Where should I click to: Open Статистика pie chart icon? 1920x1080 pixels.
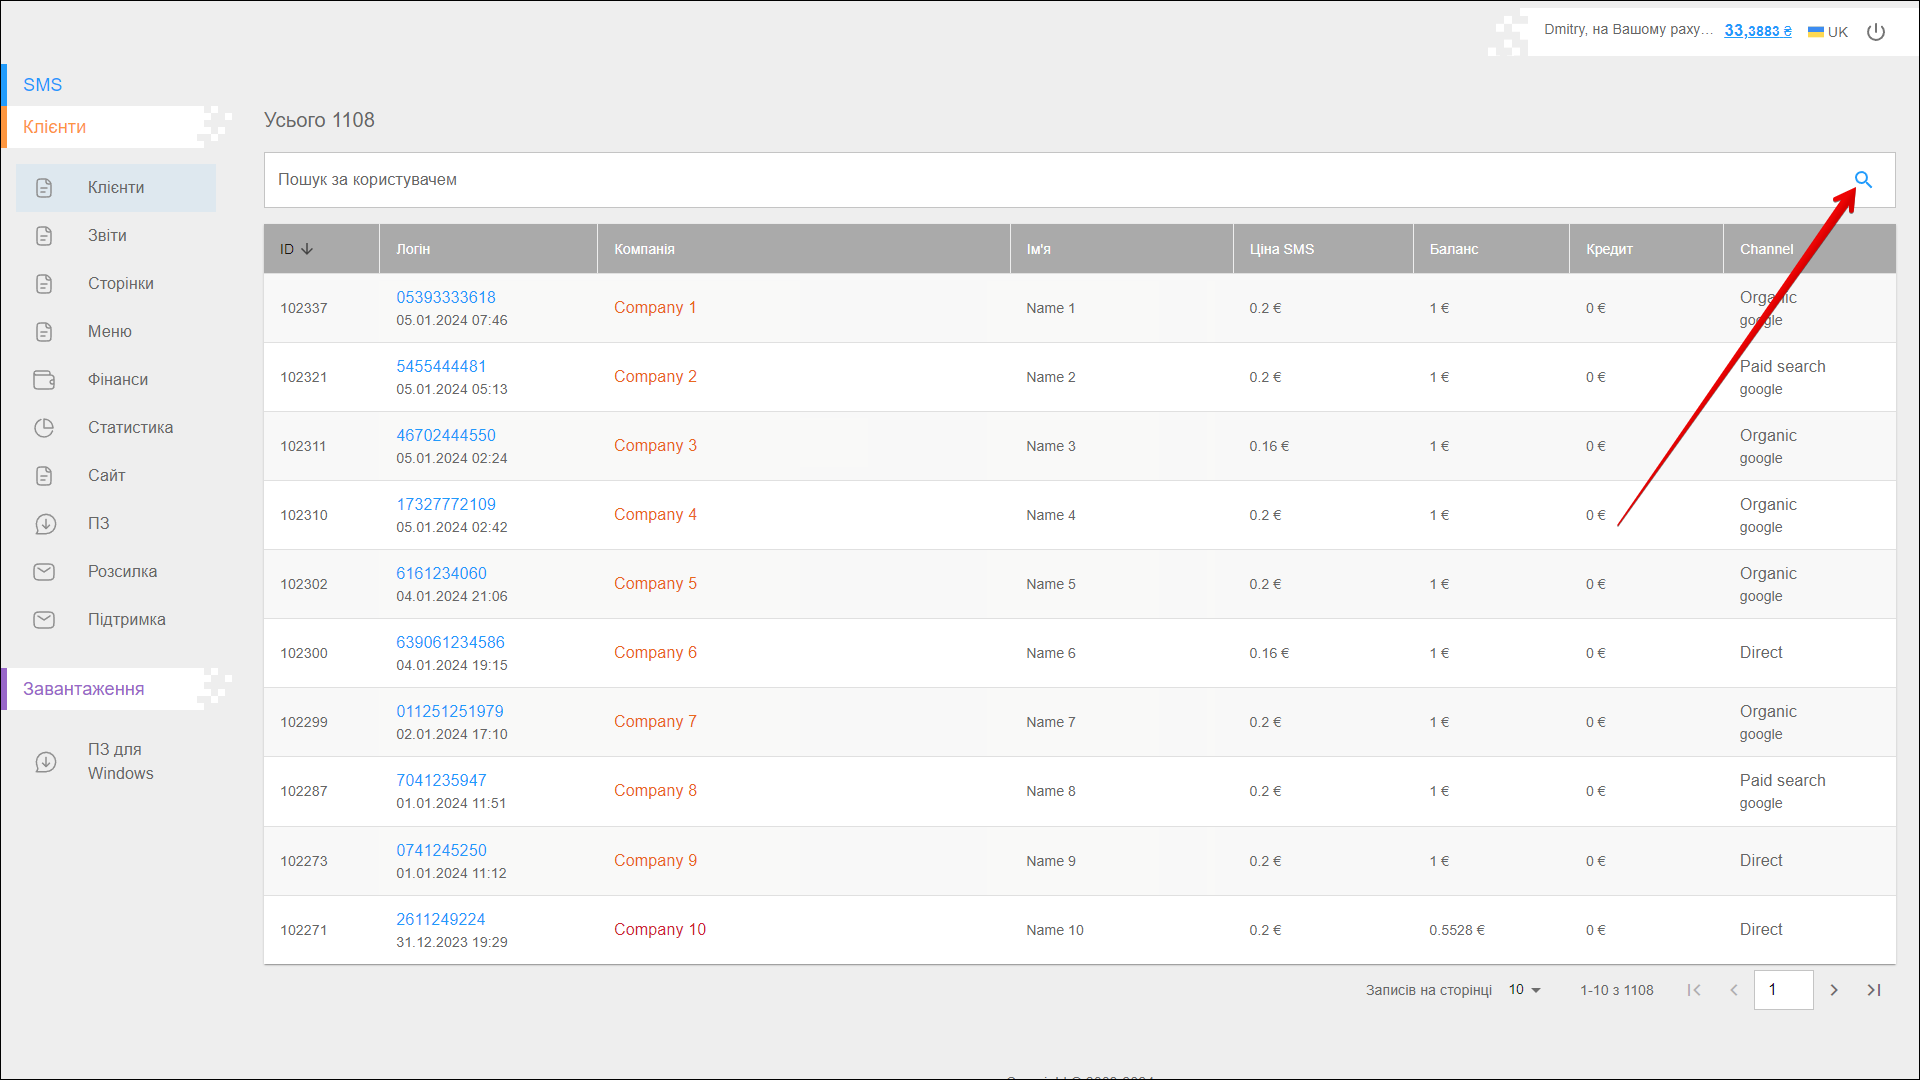(x=44, y=428)
